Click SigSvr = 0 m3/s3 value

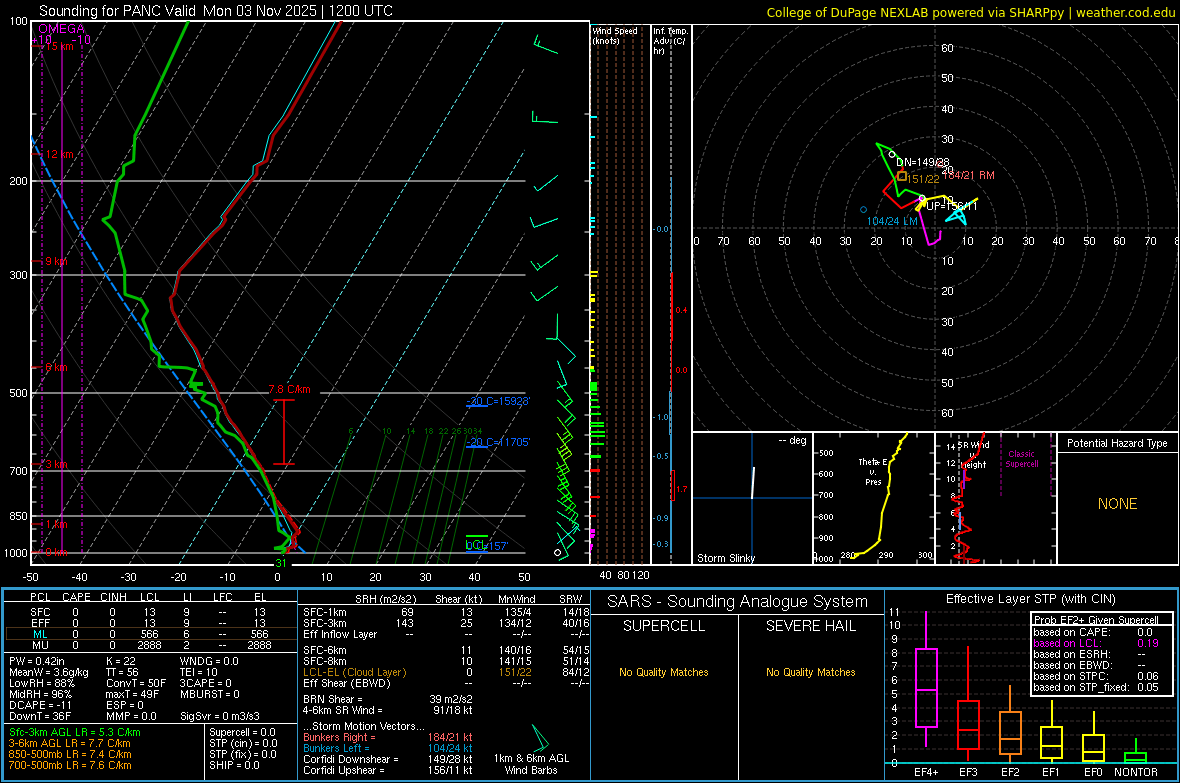tap(220, 716)
